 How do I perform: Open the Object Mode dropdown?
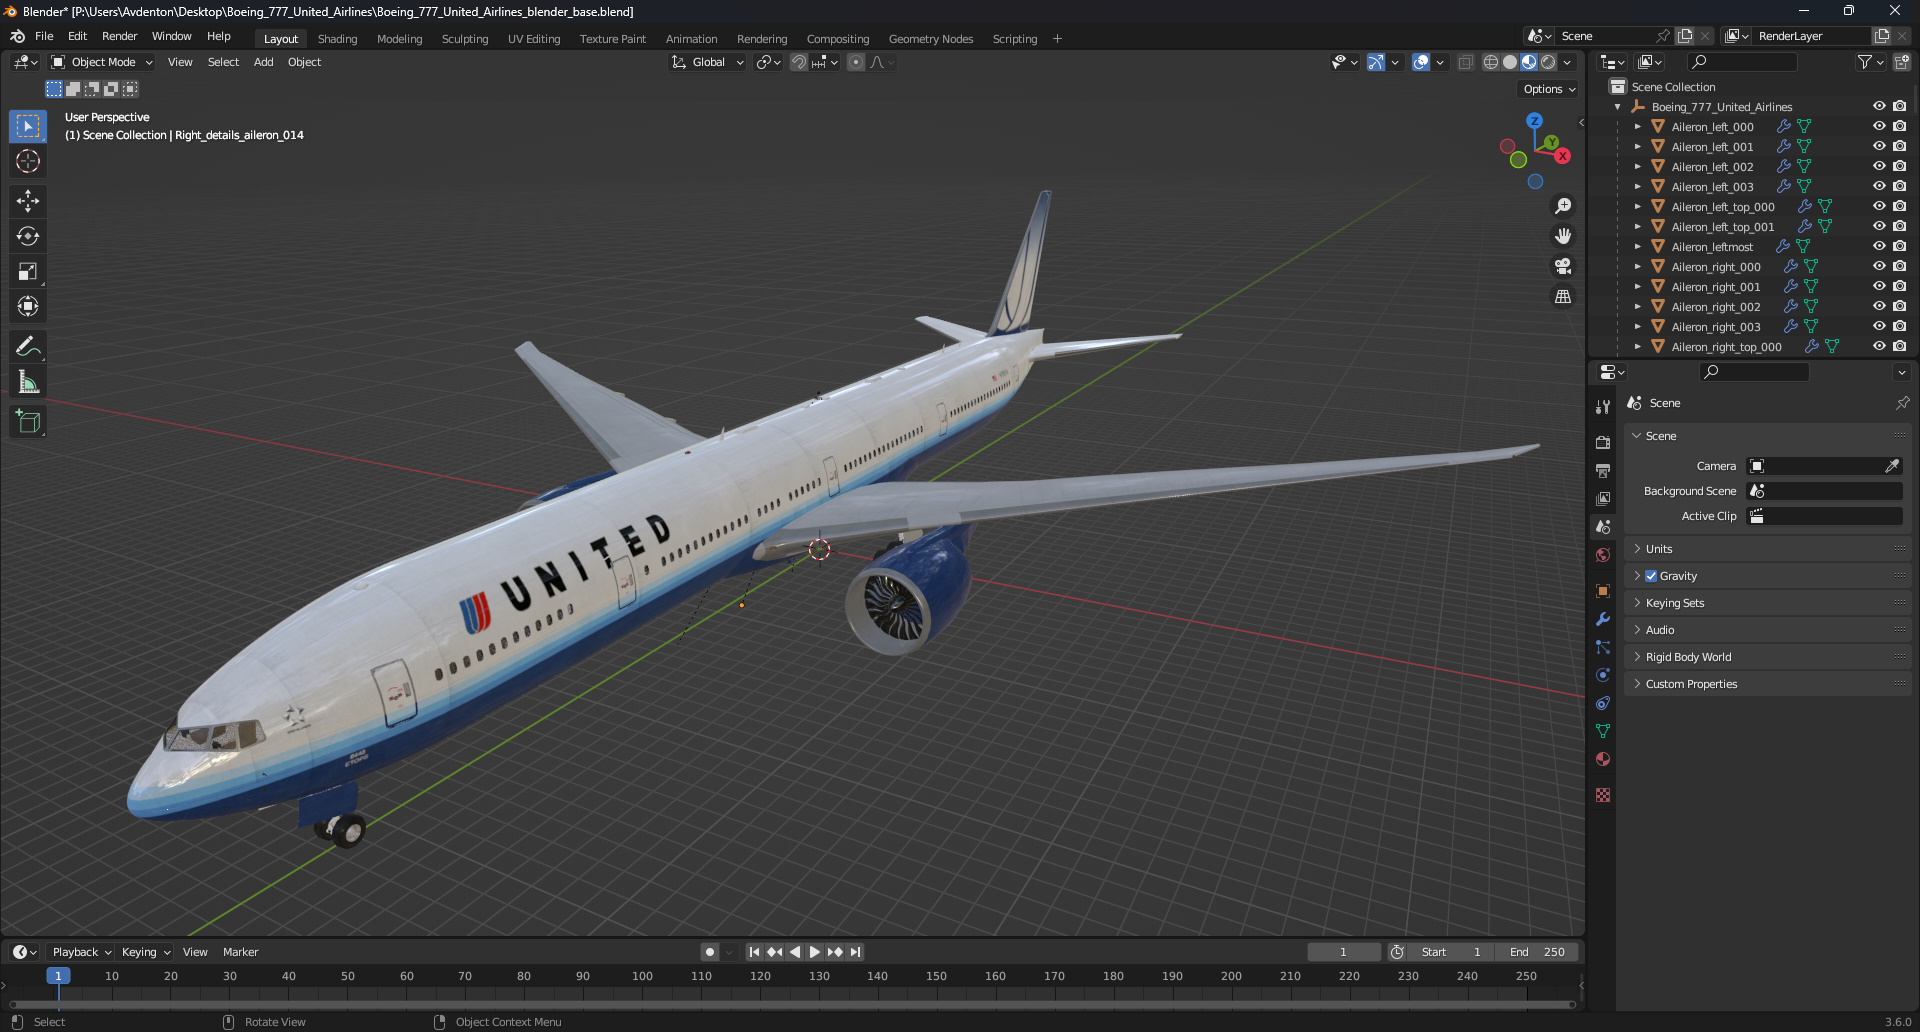102,62
